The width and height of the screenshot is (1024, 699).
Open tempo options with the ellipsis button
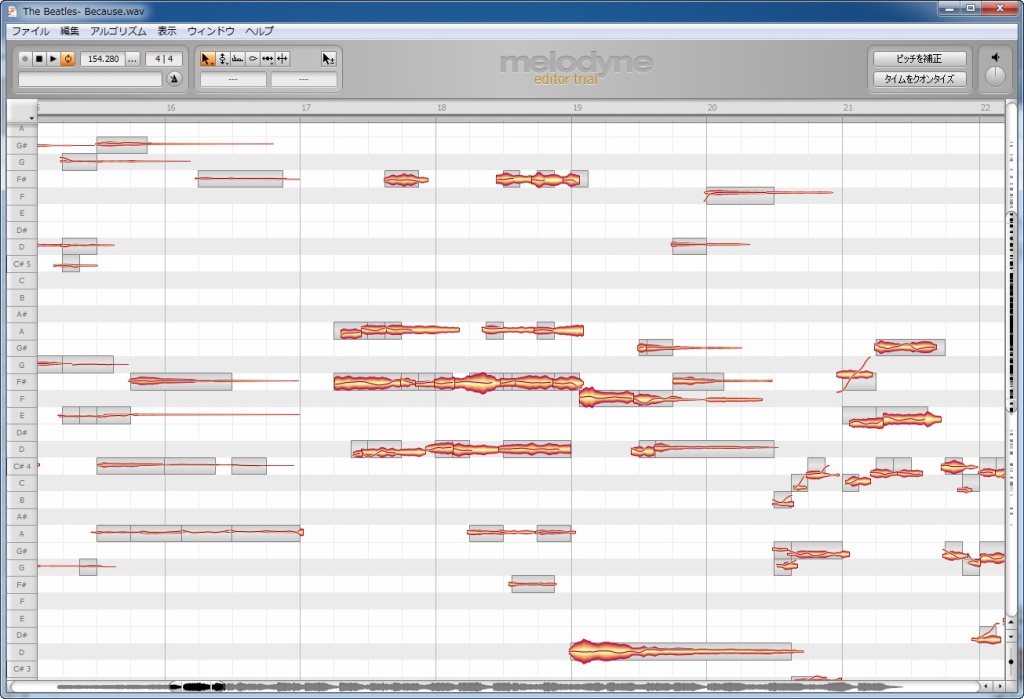[133, 59]
